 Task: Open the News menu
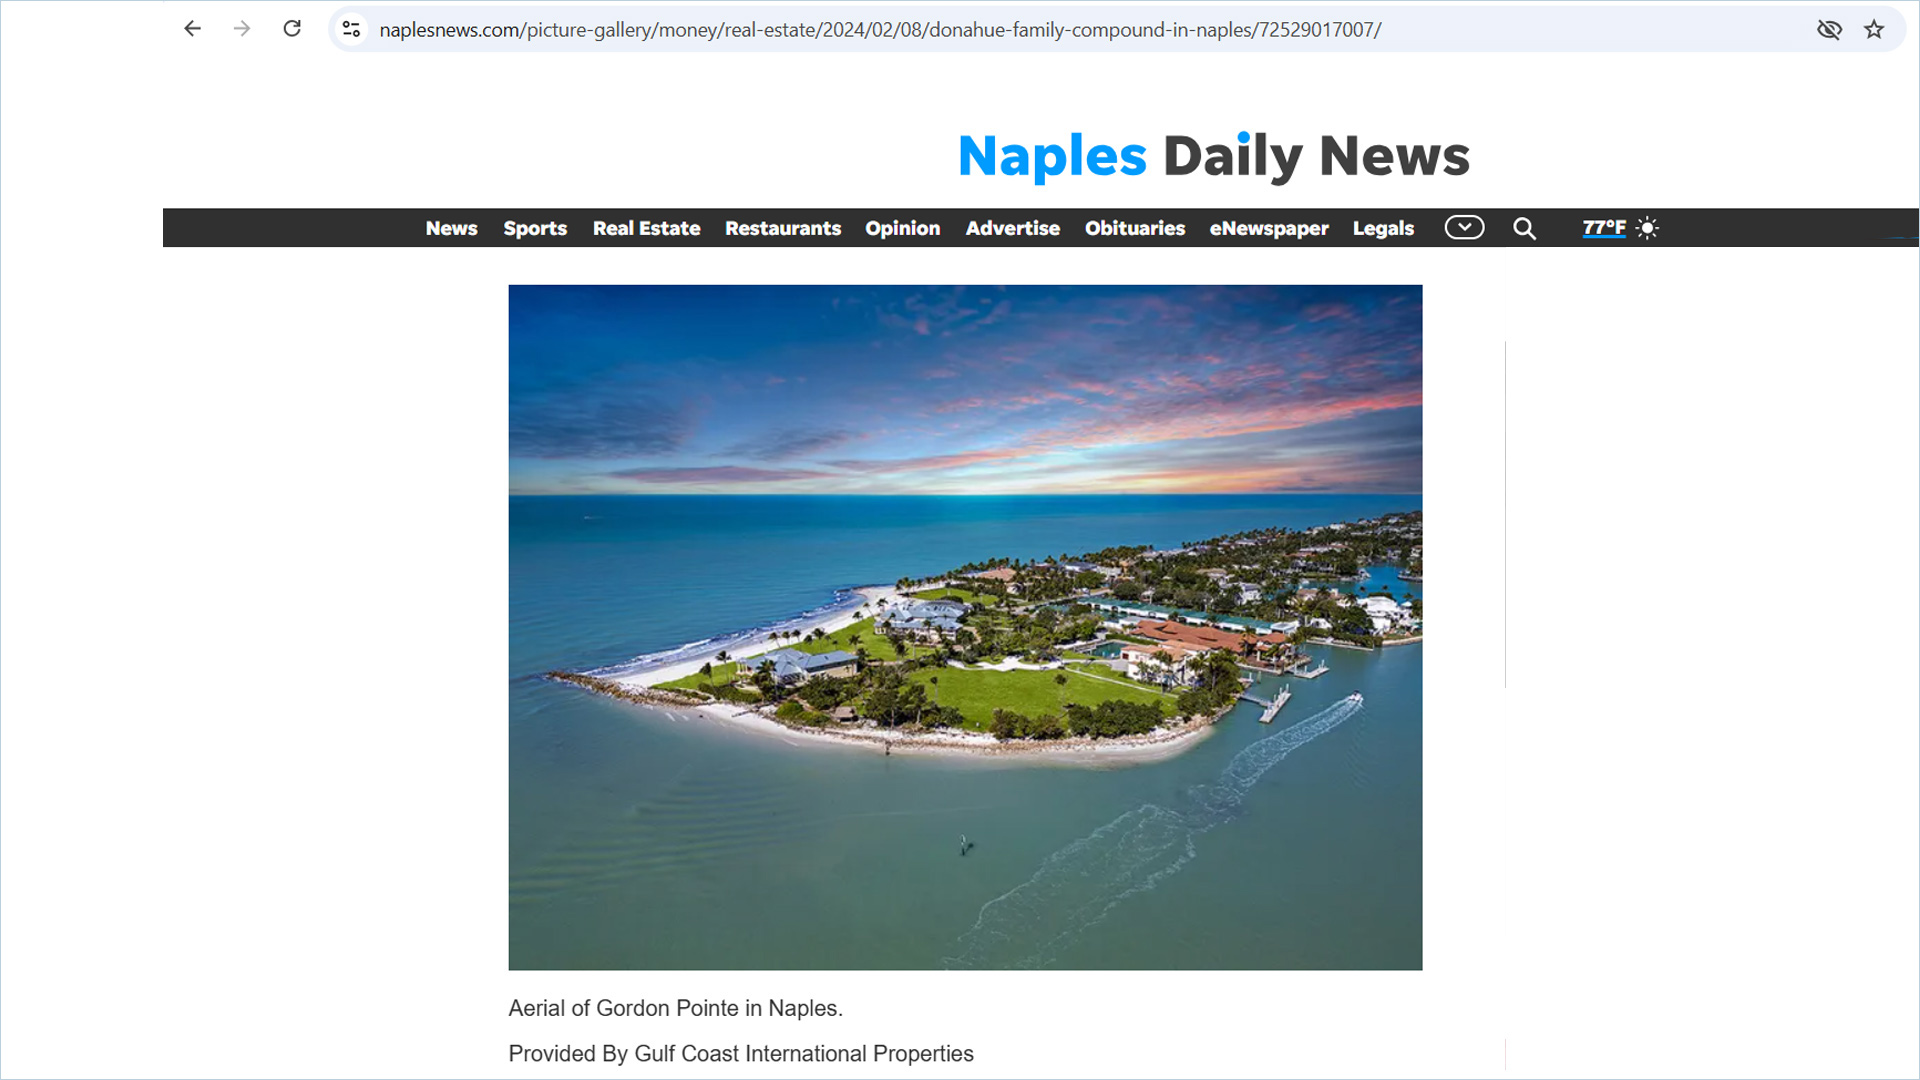point(451,228)
